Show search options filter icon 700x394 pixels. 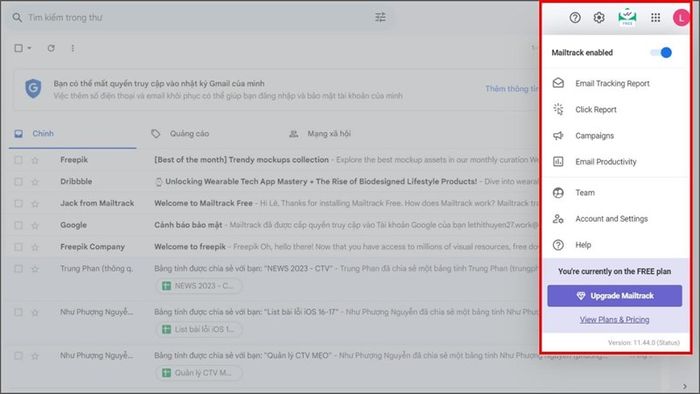[380, 17]
